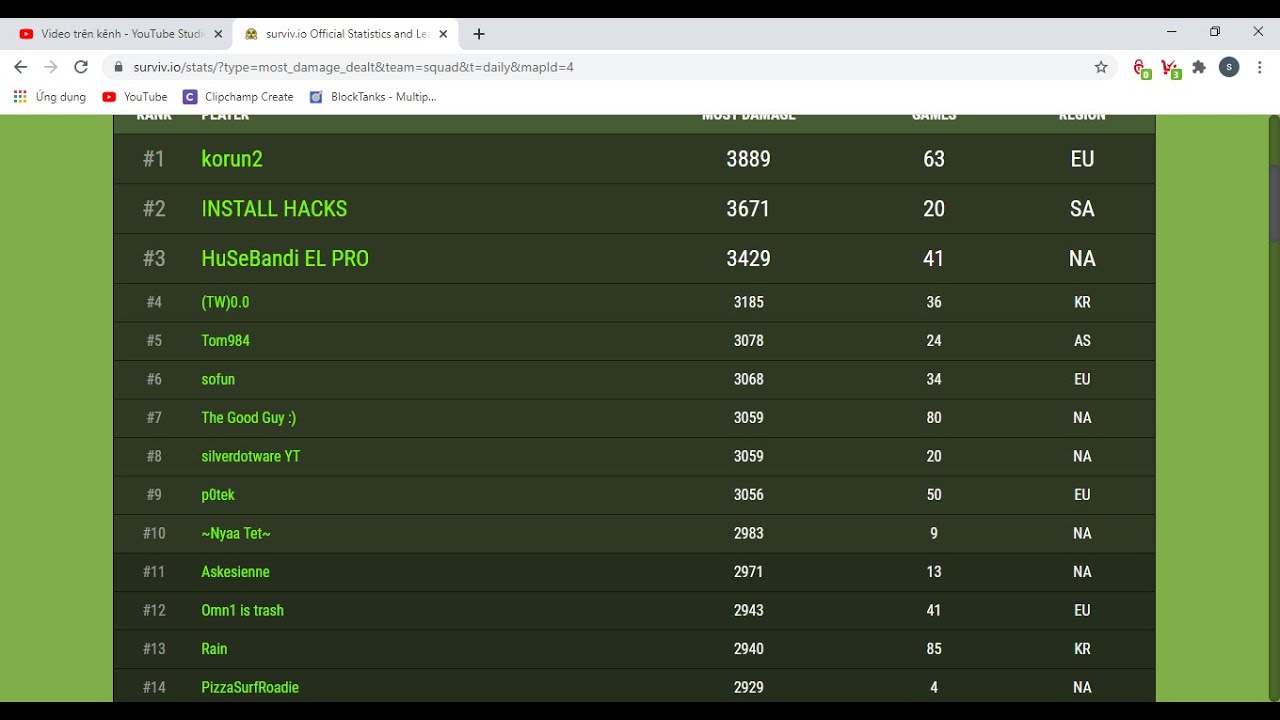
Task: Open player INSTALL HACKS profile
Action: tap(274, 209)
